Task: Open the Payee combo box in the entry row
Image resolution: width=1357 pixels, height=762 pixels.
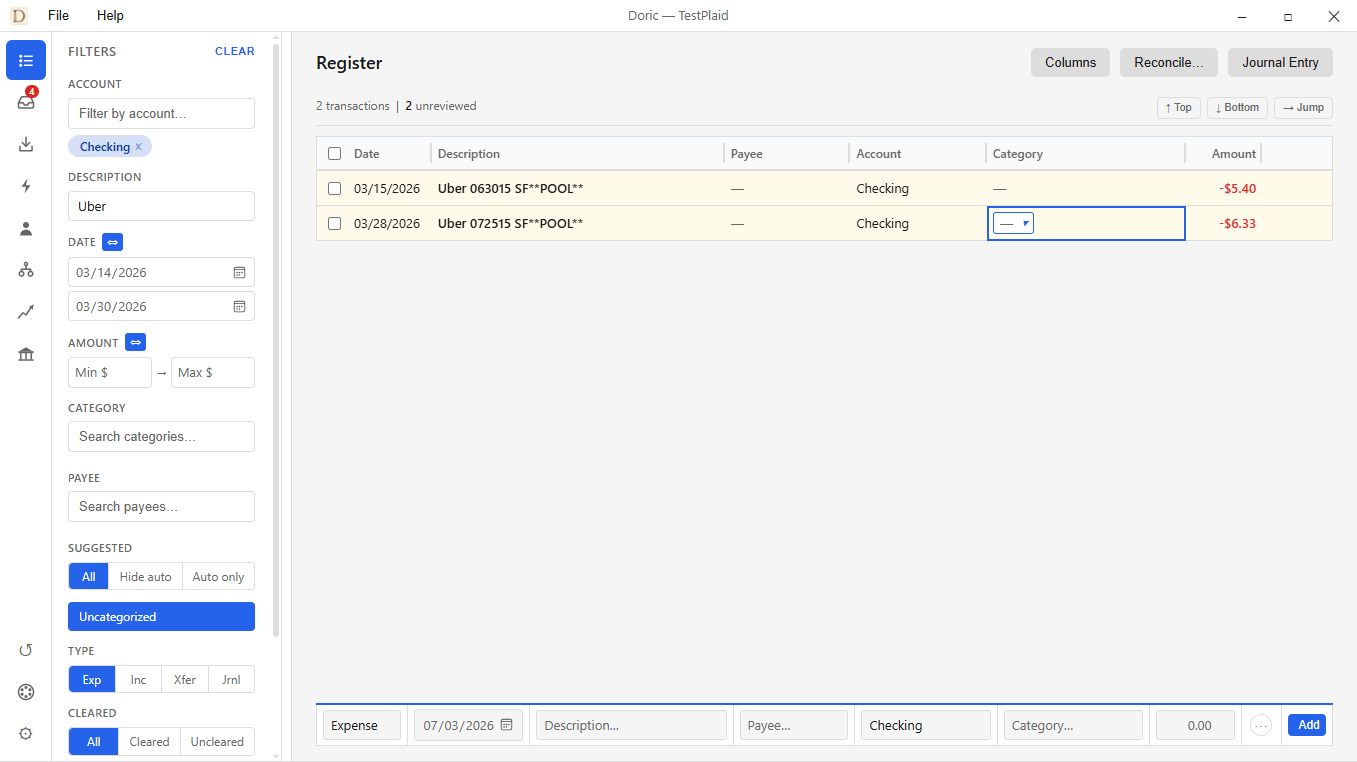Action: coord(794,725)
